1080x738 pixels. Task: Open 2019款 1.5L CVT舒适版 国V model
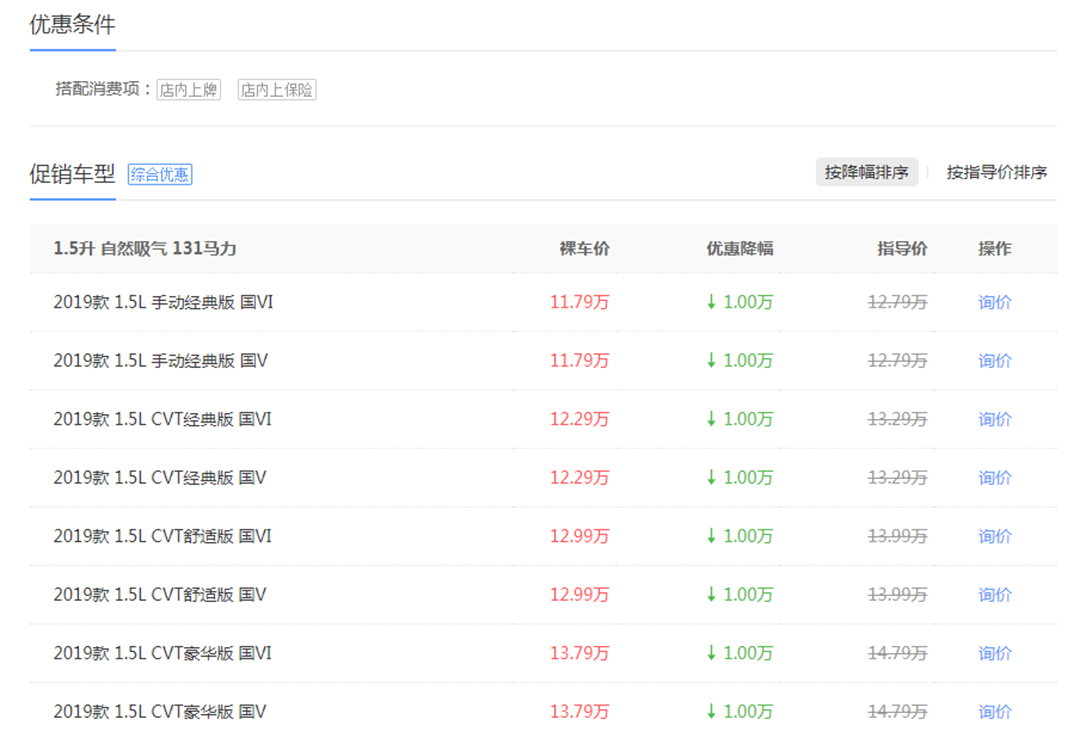click(160, 595)
